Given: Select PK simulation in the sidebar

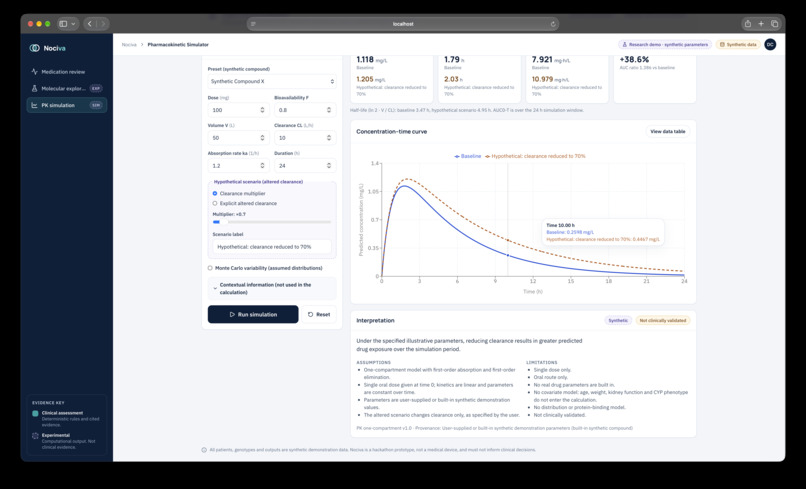Looking at the screenshot, I should point(67,105).
